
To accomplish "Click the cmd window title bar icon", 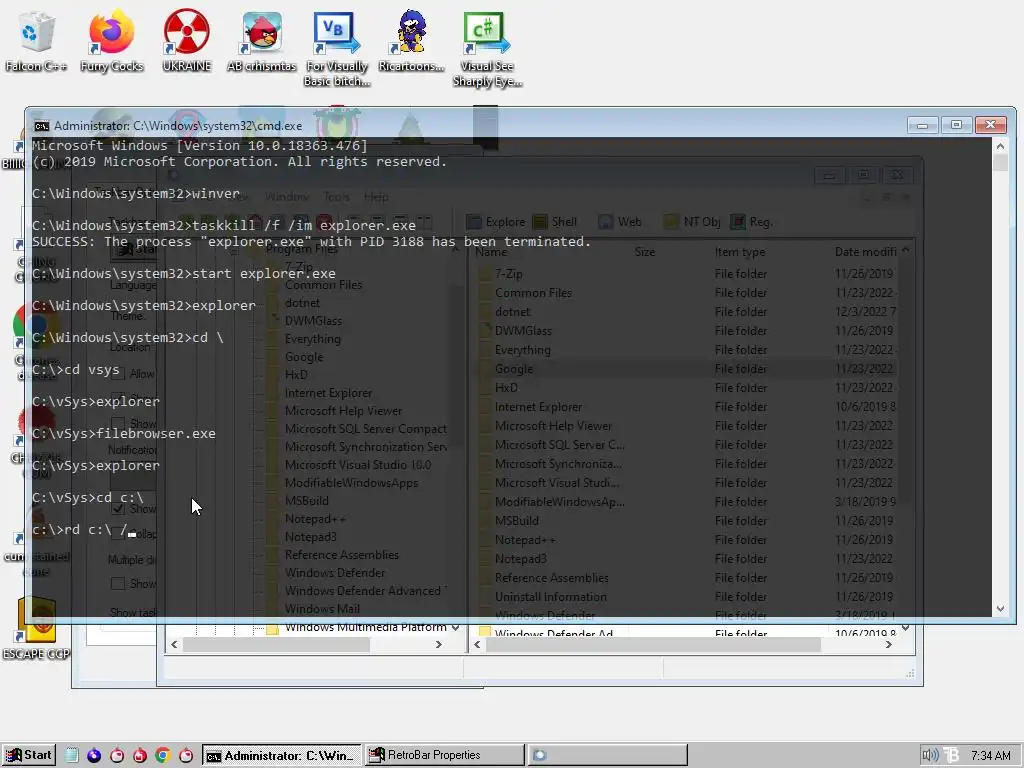I will coord(42,125).
